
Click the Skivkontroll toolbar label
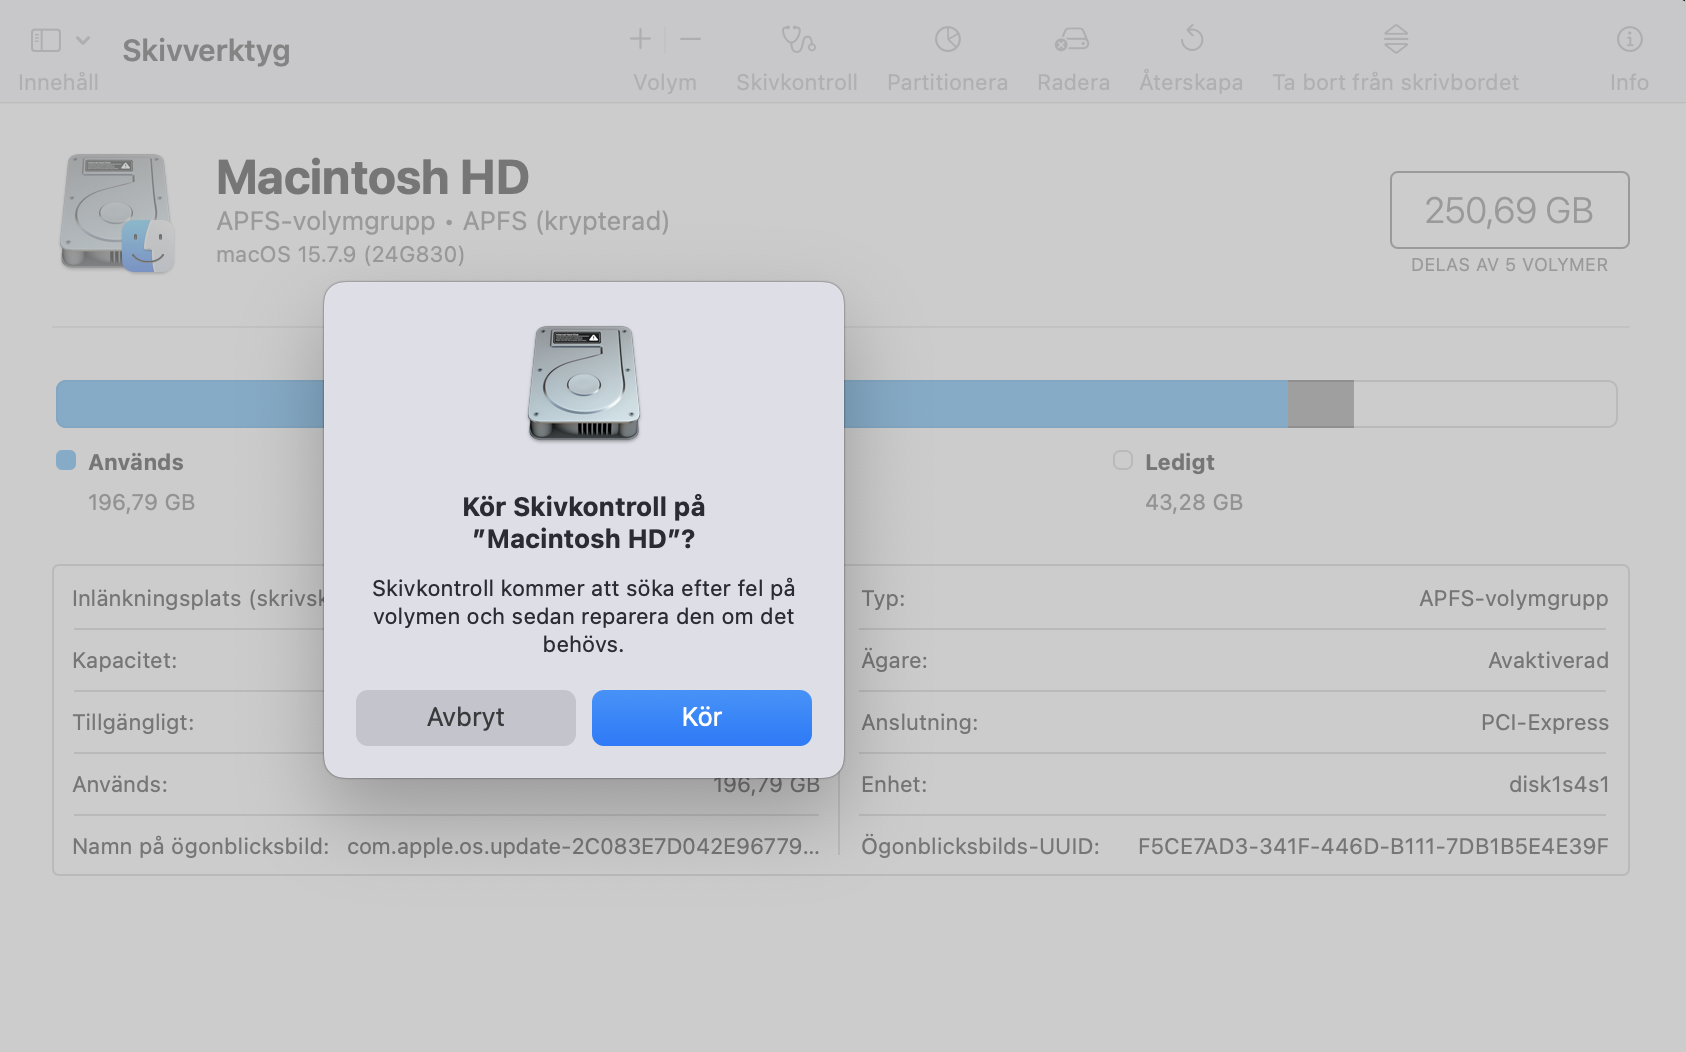(x=797, y=82)
